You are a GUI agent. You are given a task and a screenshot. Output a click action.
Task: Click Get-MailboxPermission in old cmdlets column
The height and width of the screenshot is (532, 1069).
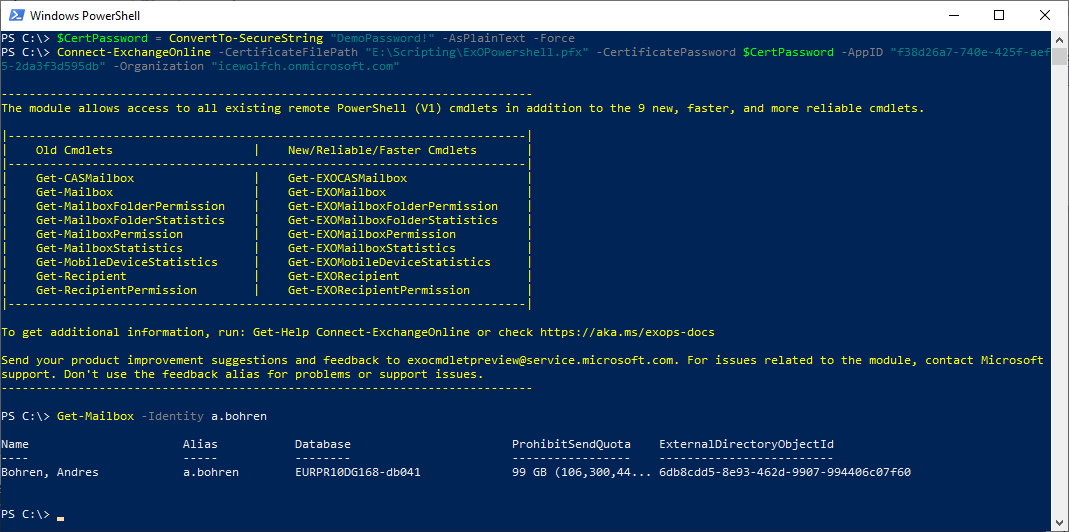point(110,234)
